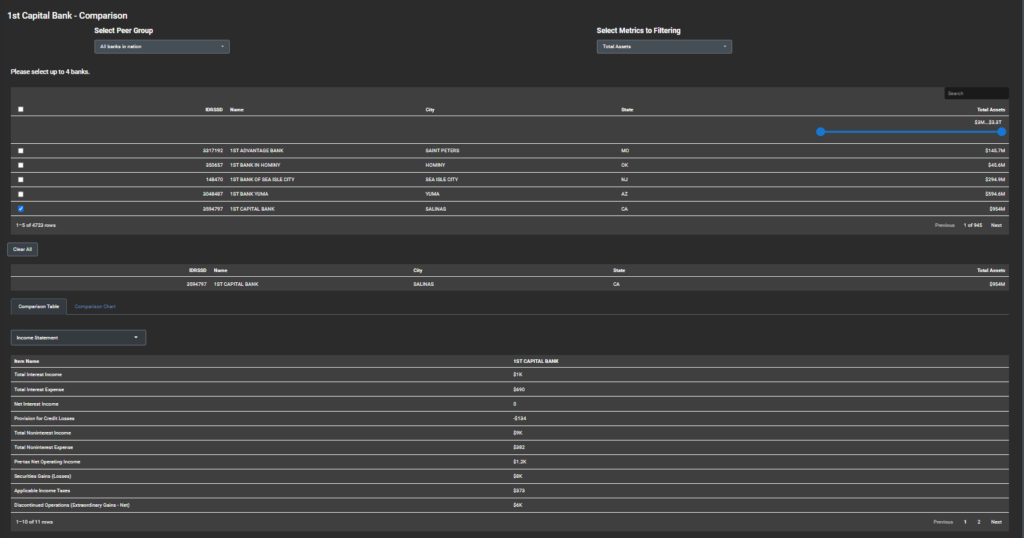
Task: Click the State column header in bank list
Action: (627, 109)
